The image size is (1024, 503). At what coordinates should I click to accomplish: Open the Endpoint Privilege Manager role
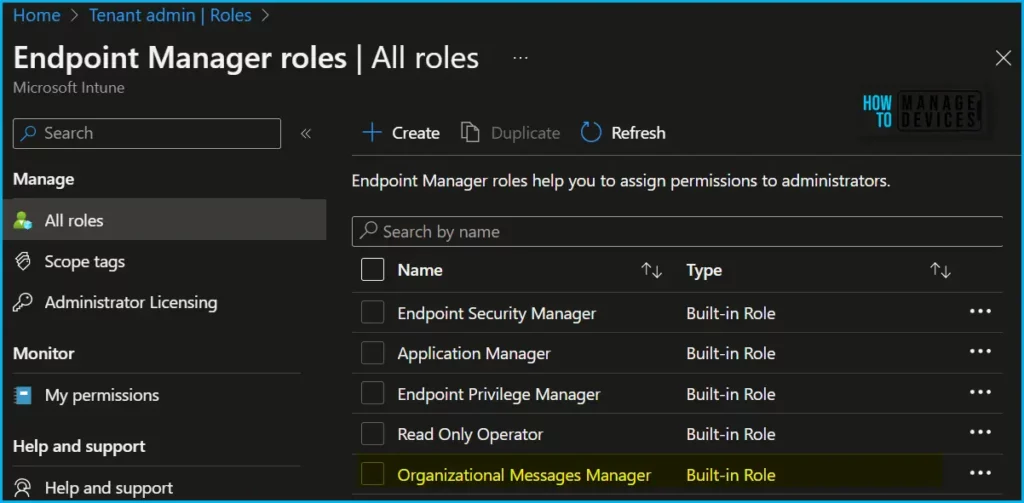tap(498, 394)
